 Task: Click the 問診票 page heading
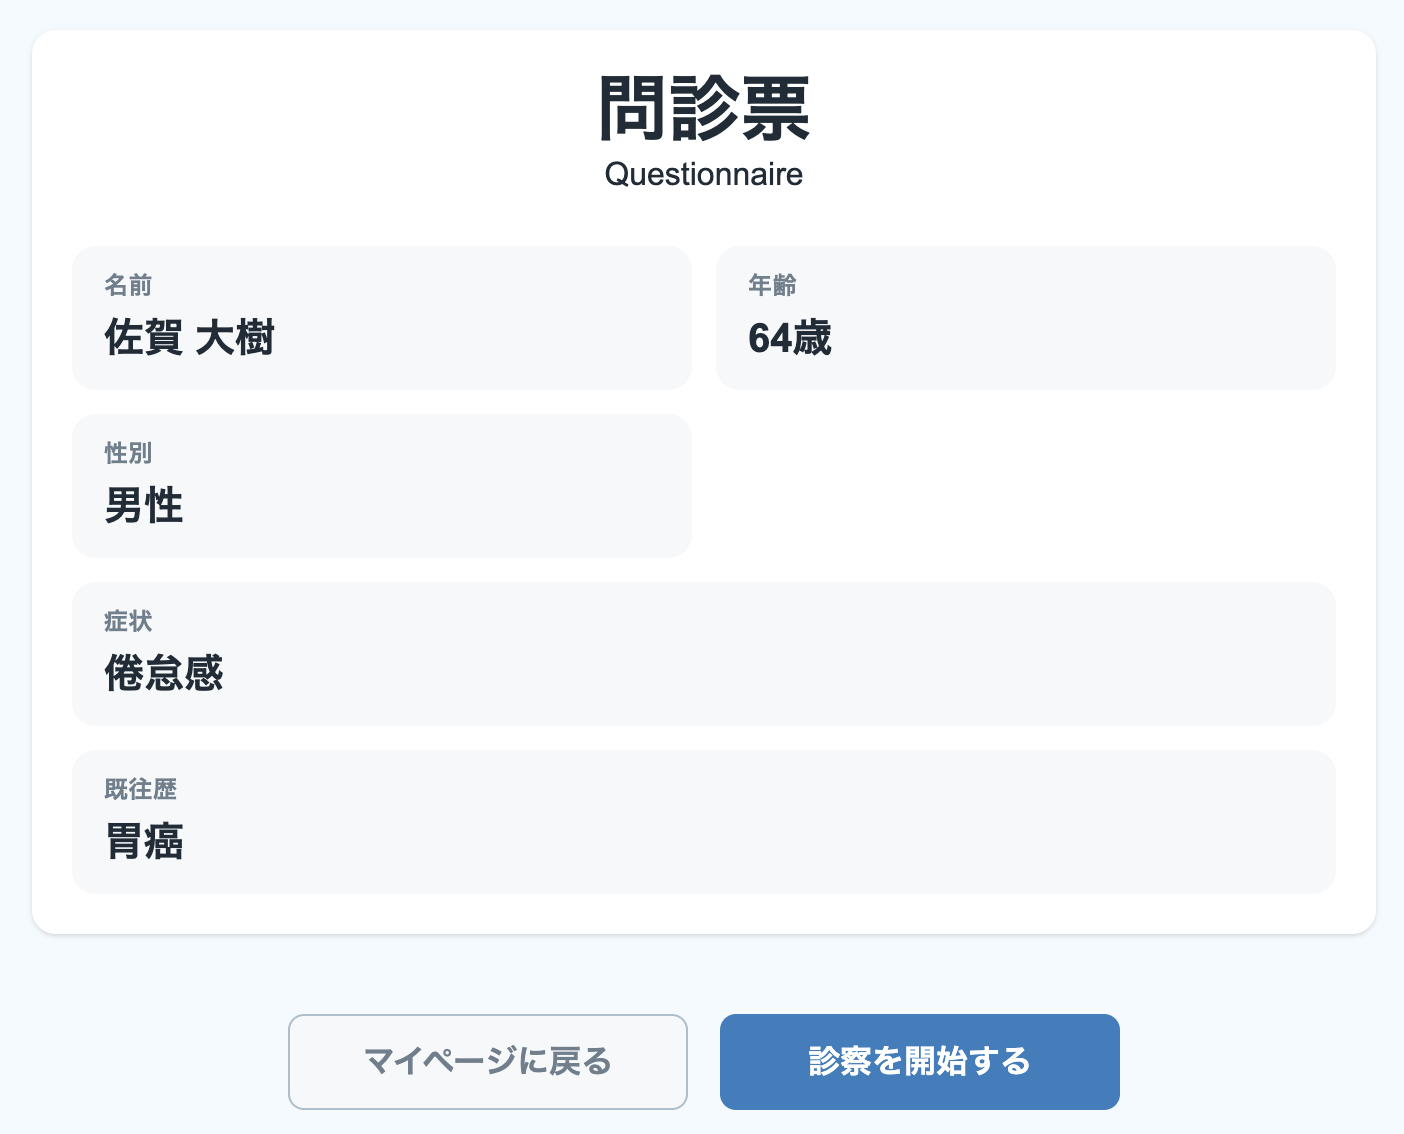tap(703, 109)
